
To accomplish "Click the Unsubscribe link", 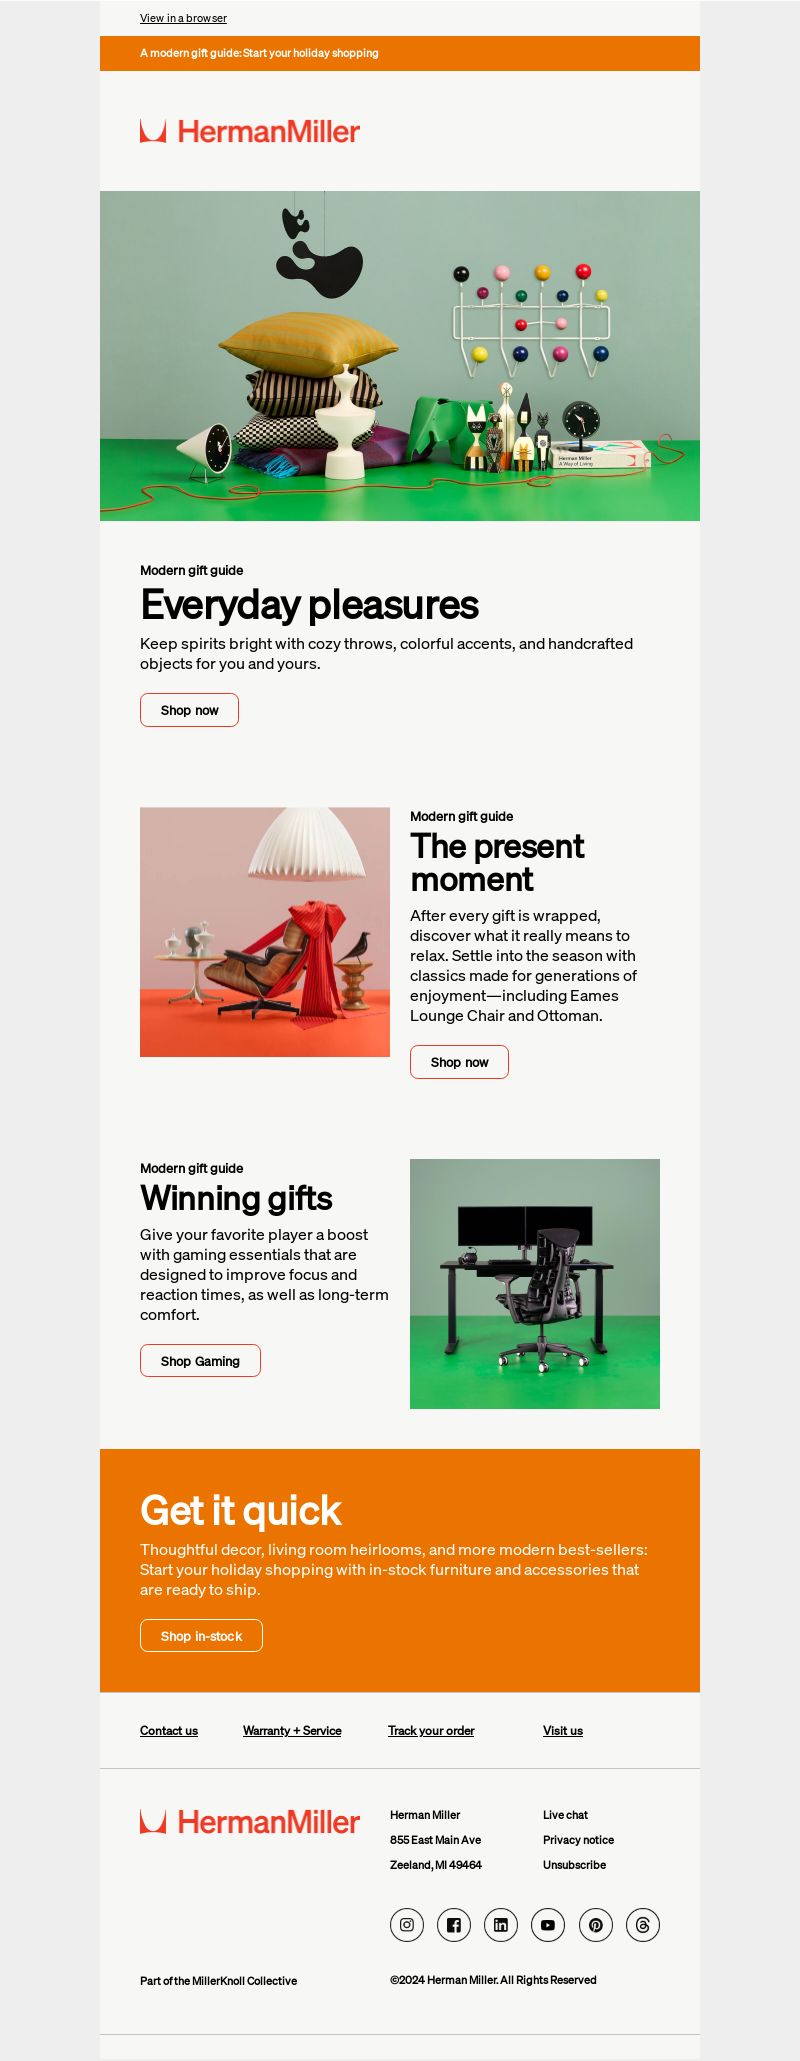I will click(x=574, y=1865).
